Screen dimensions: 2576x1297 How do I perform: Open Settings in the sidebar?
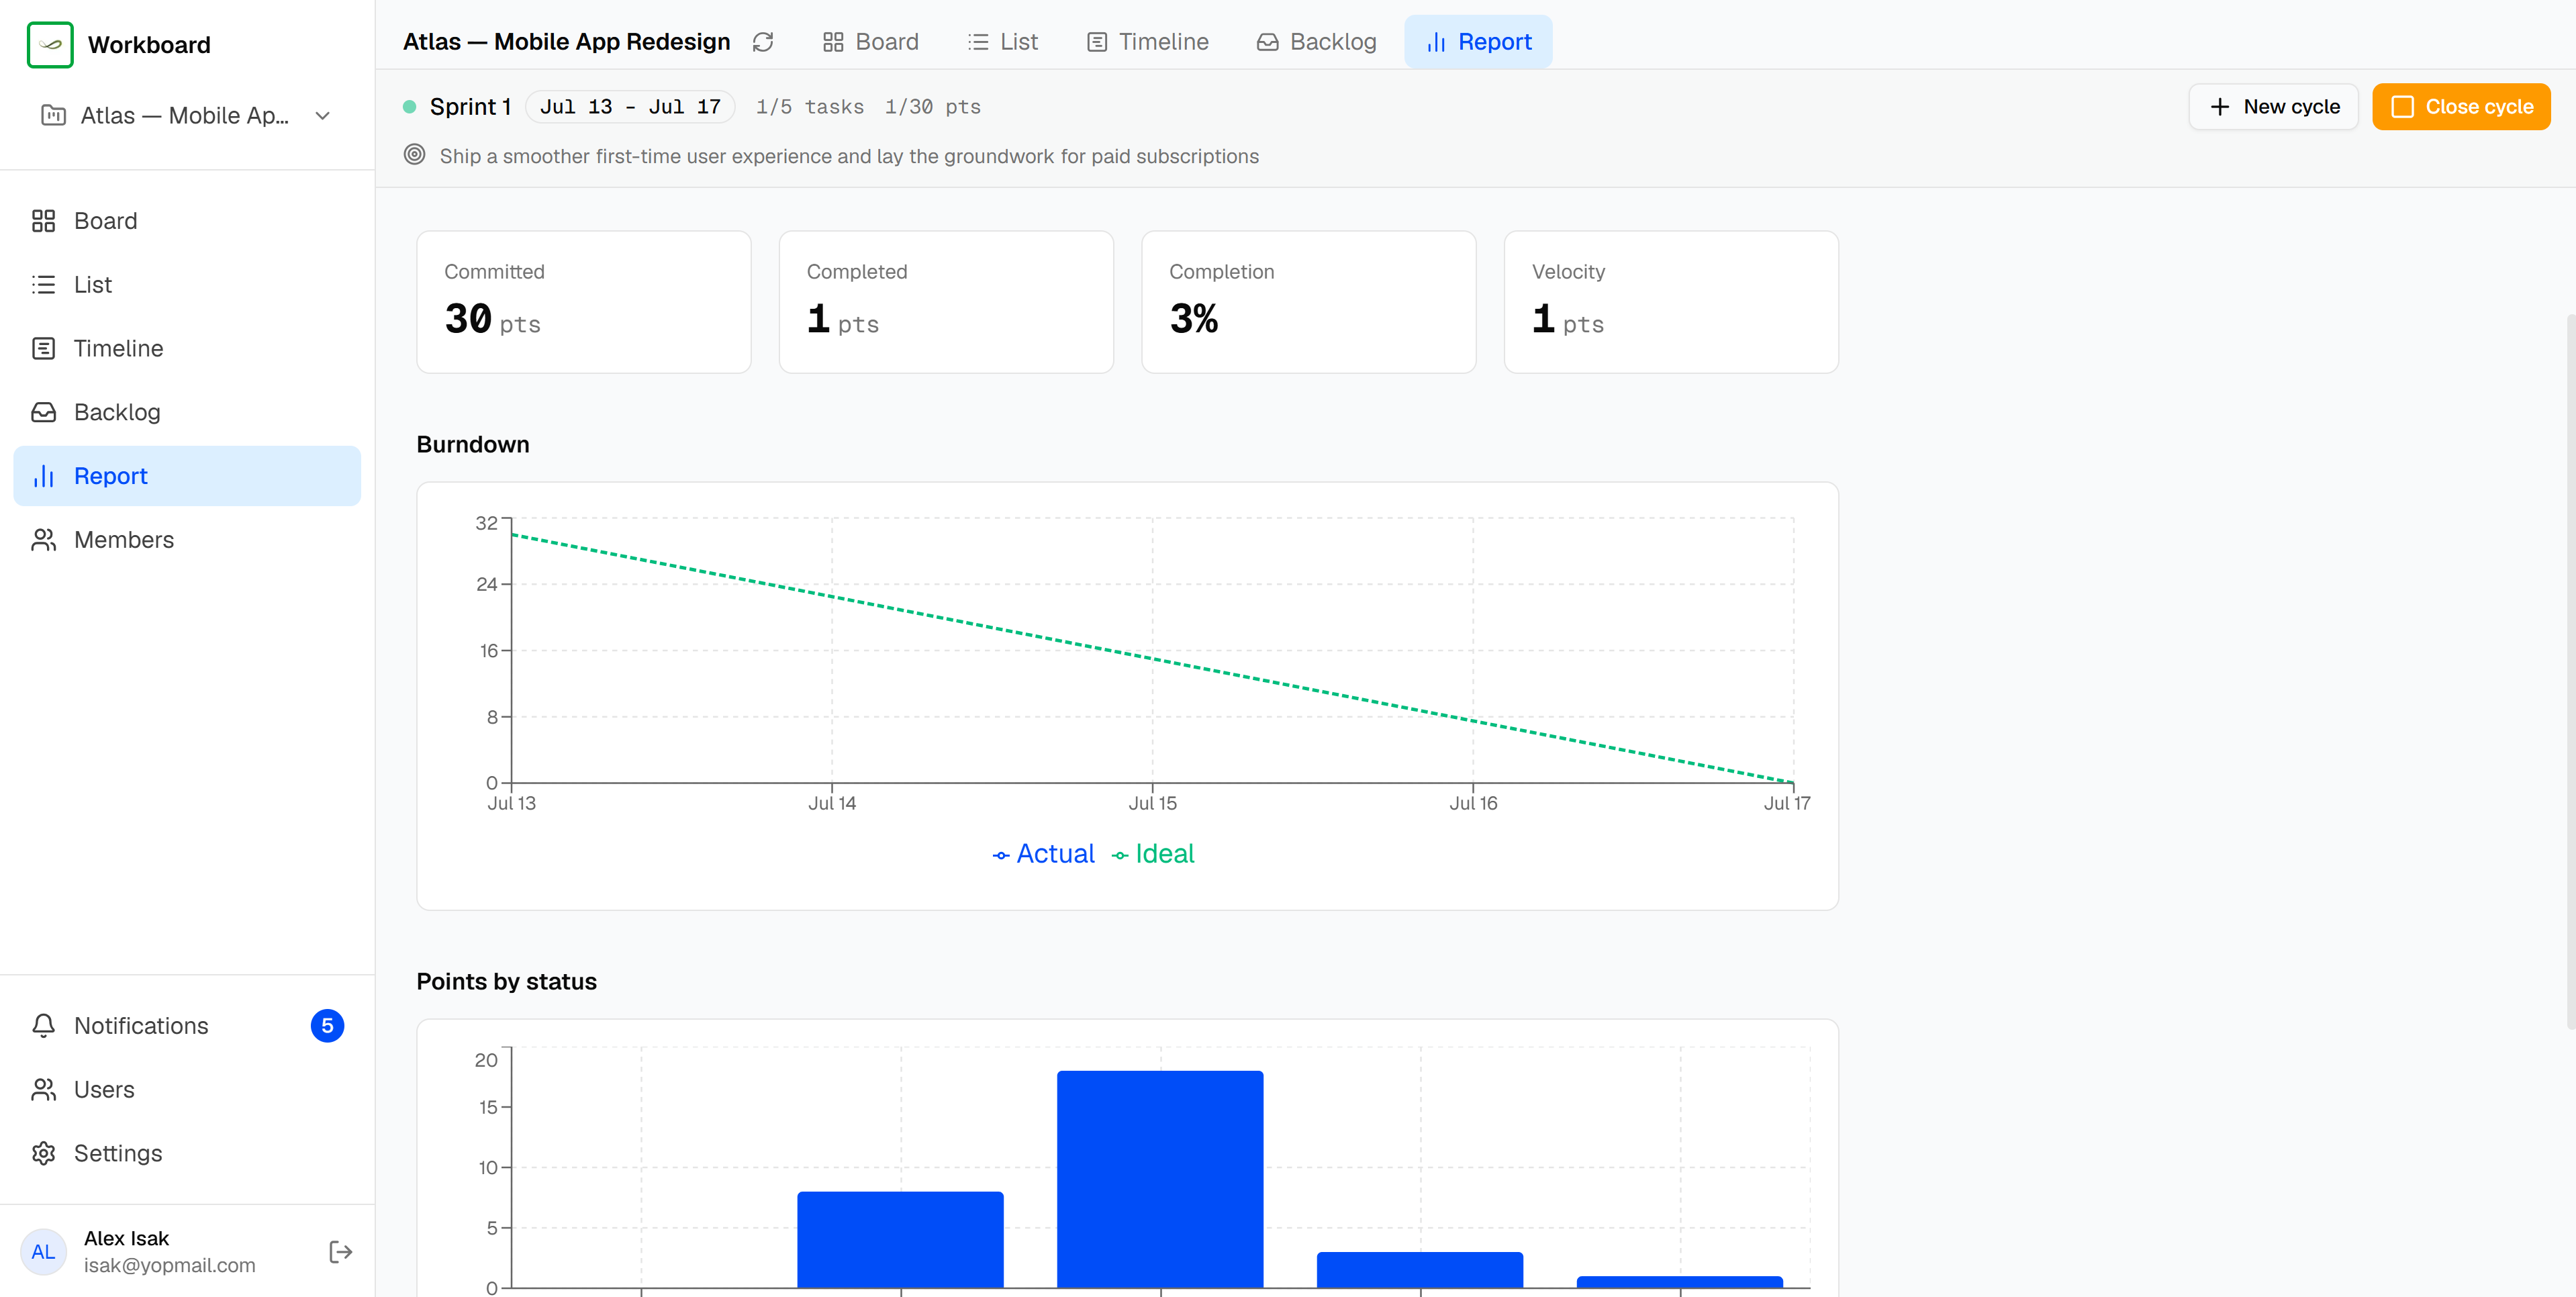click(187, 1154)
